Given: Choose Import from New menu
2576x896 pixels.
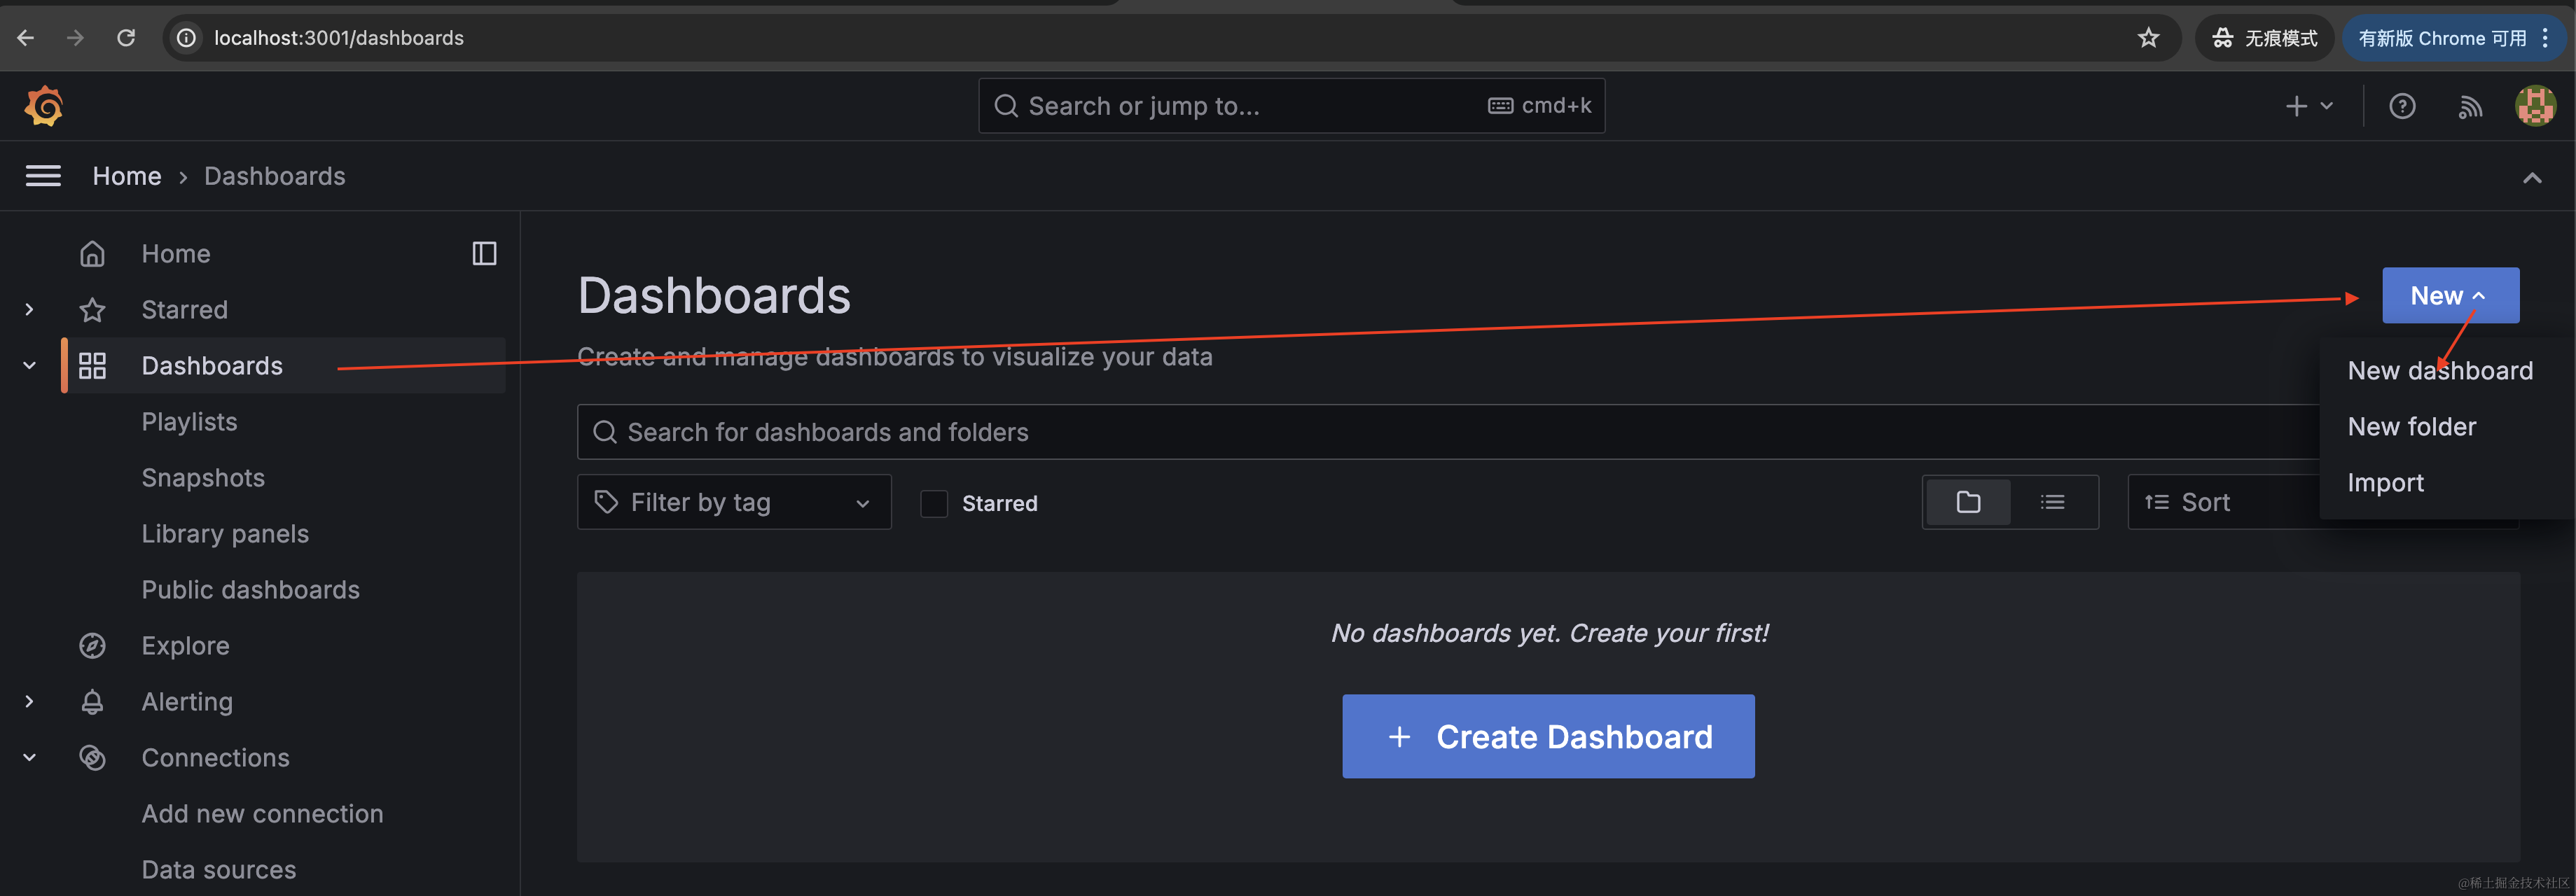Looking at the screenshot, I should coord(2385,483).
